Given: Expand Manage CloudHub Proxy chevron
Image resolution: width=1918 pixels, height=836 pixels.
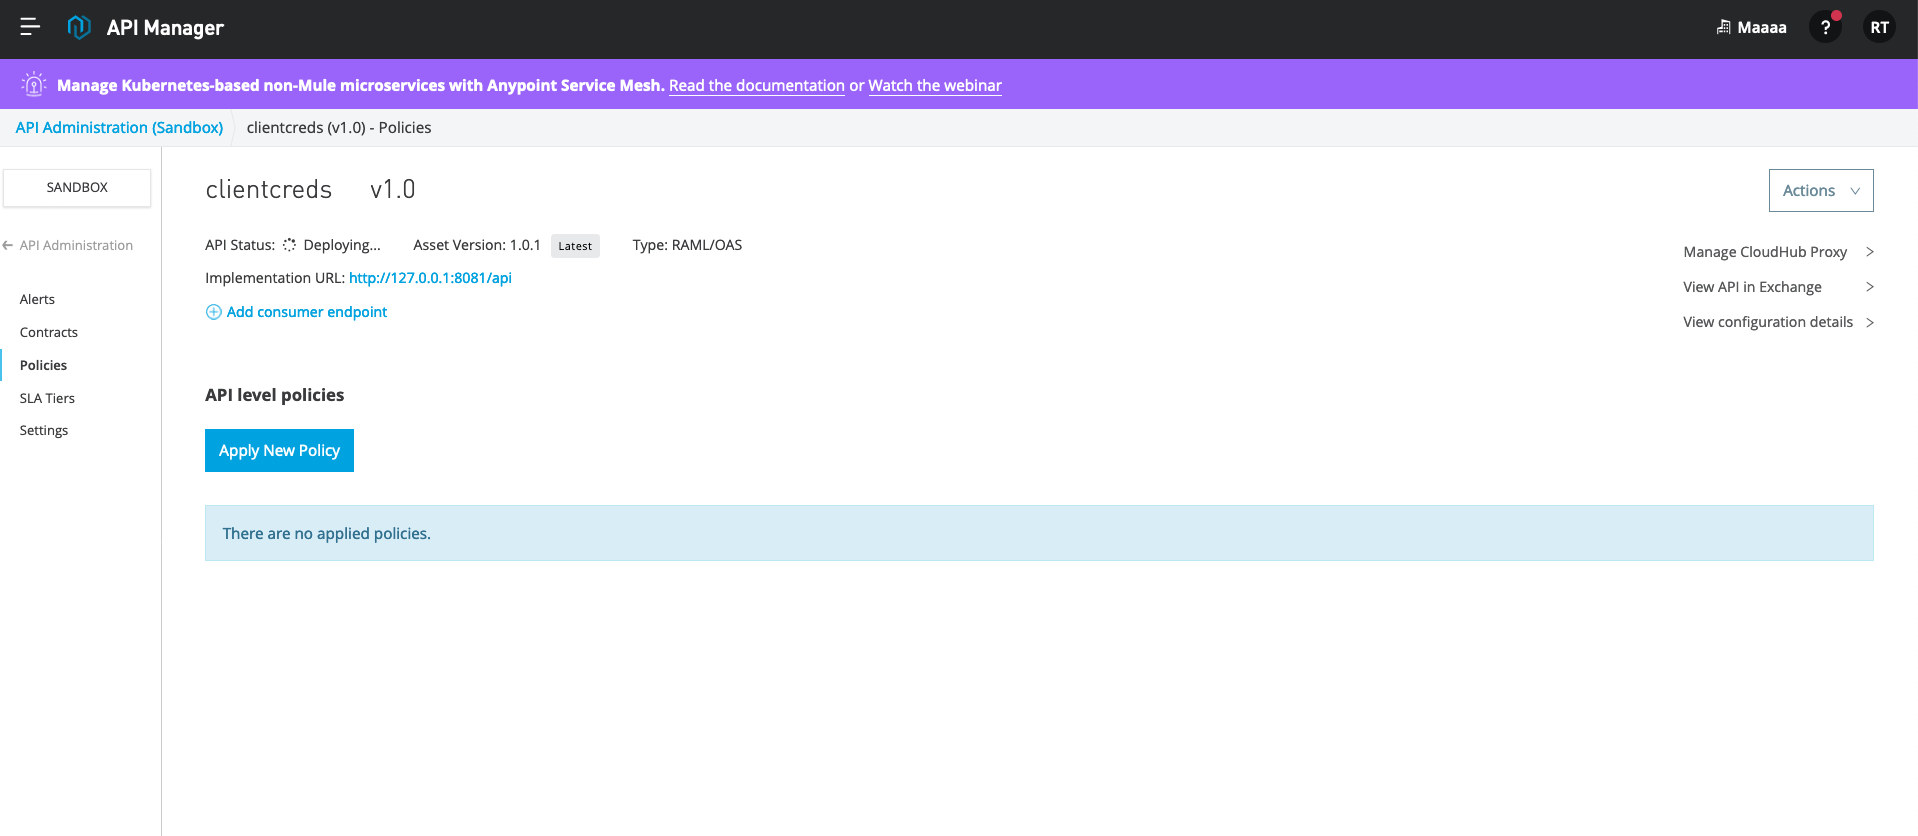Looking at the screenshot, I should click(1869, 252).
